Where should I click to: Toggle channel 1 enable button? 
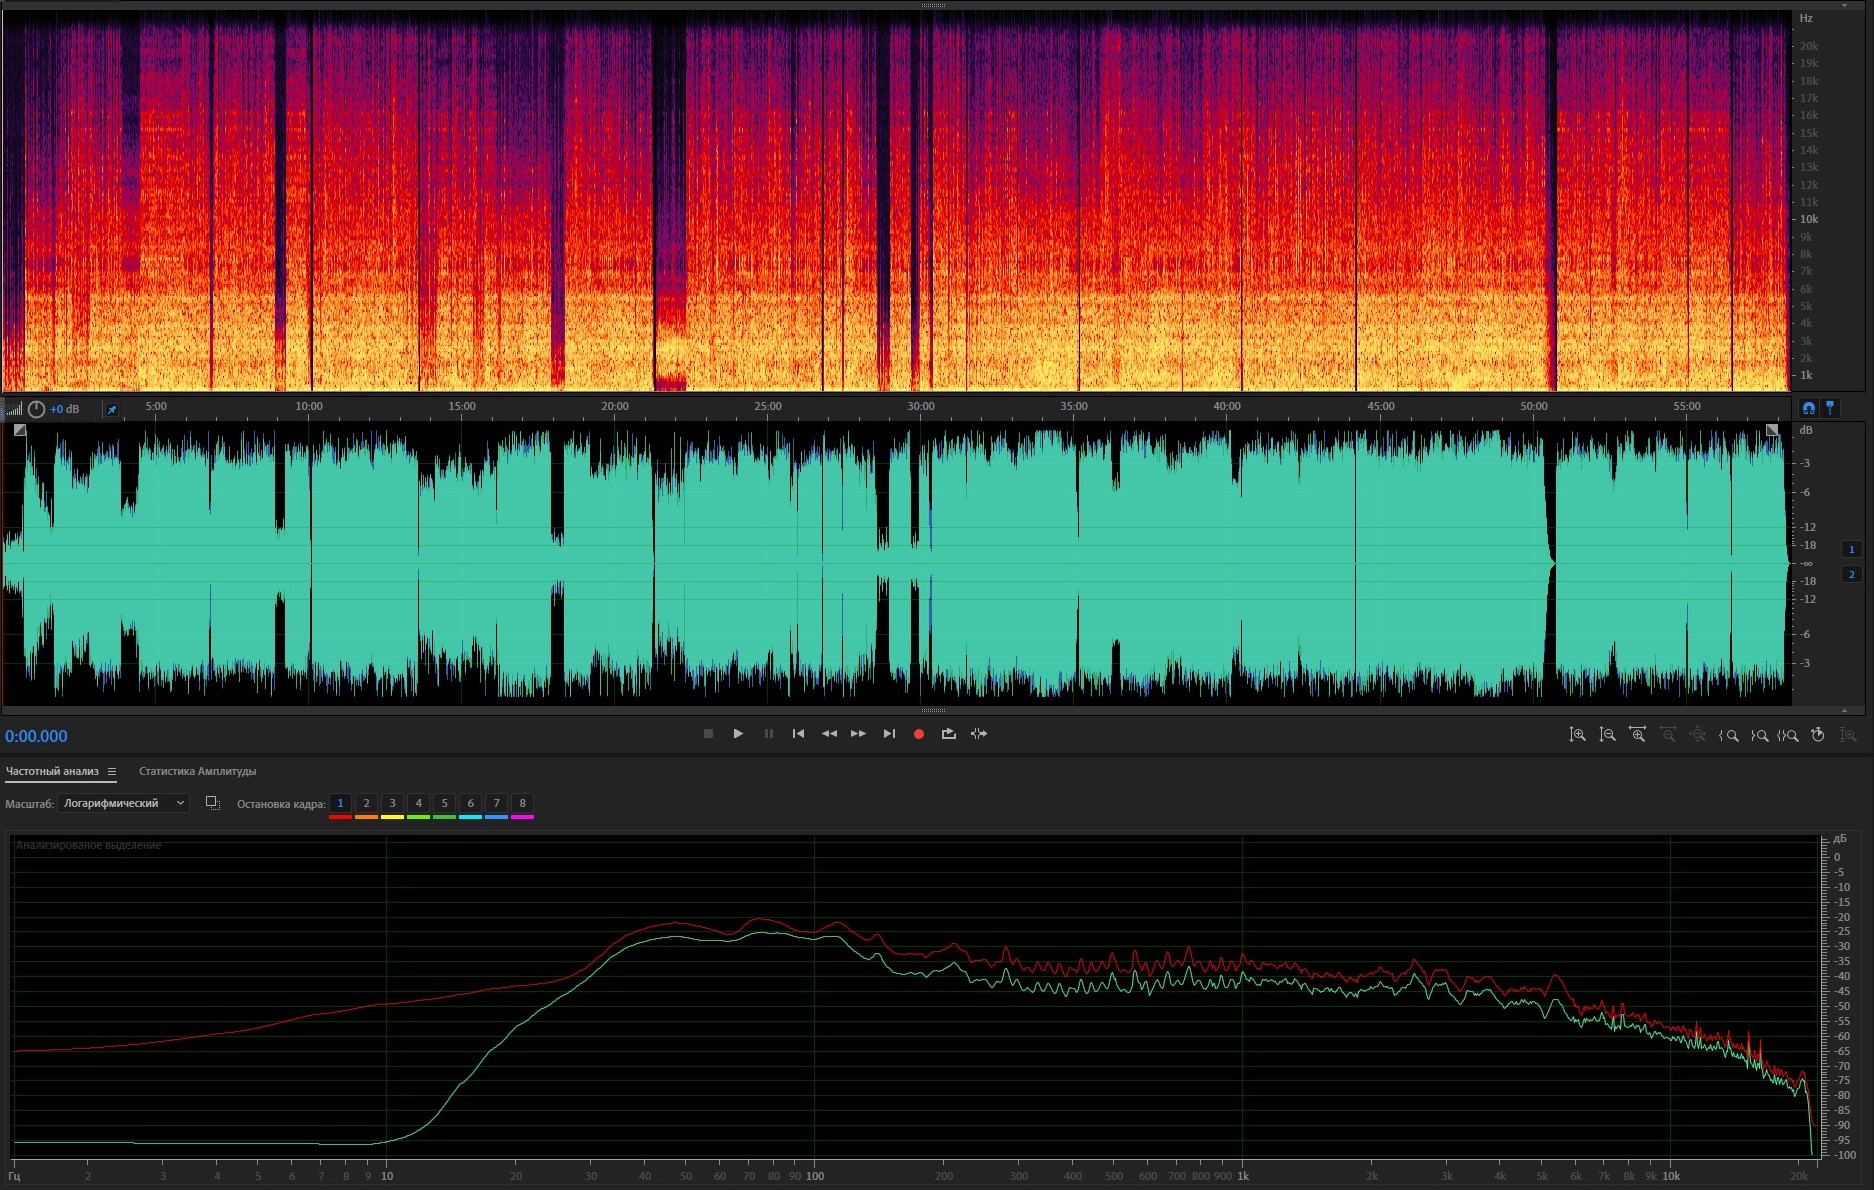pyautogui.click(x=1851, y=549)
